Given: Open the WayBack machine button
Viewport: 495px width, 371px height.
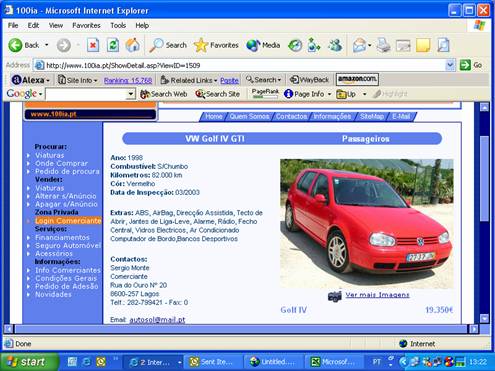Looking at the screenshot, I should click(x=309, y=80).
